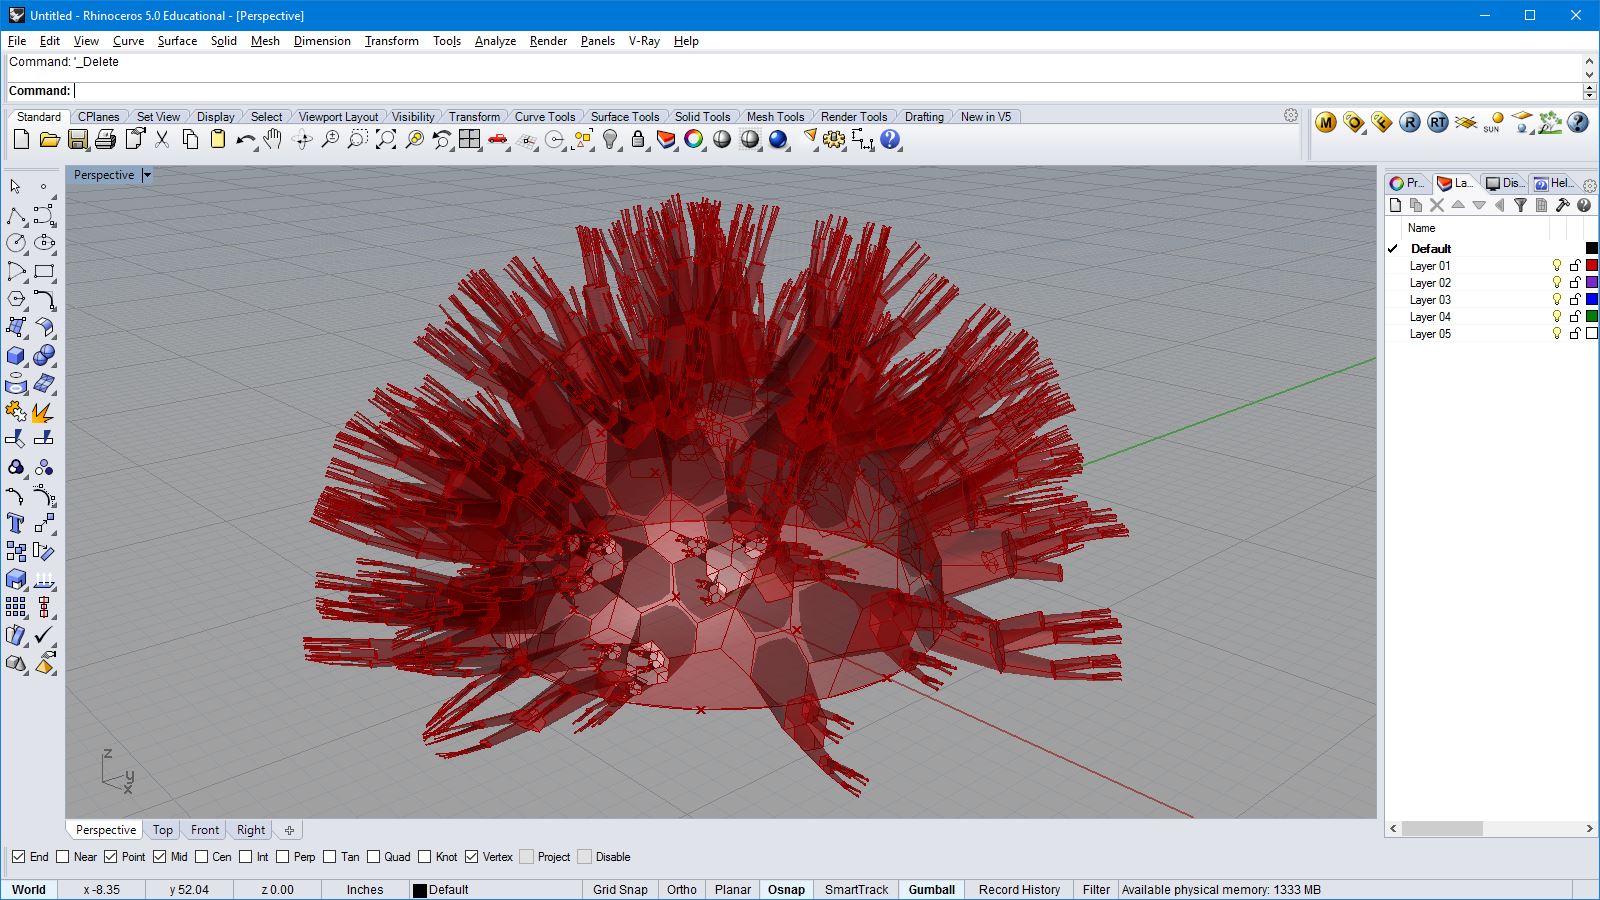Select the Pan view hand tool
The width and height of the screenshot is (1600, 900).
(273, 140)
